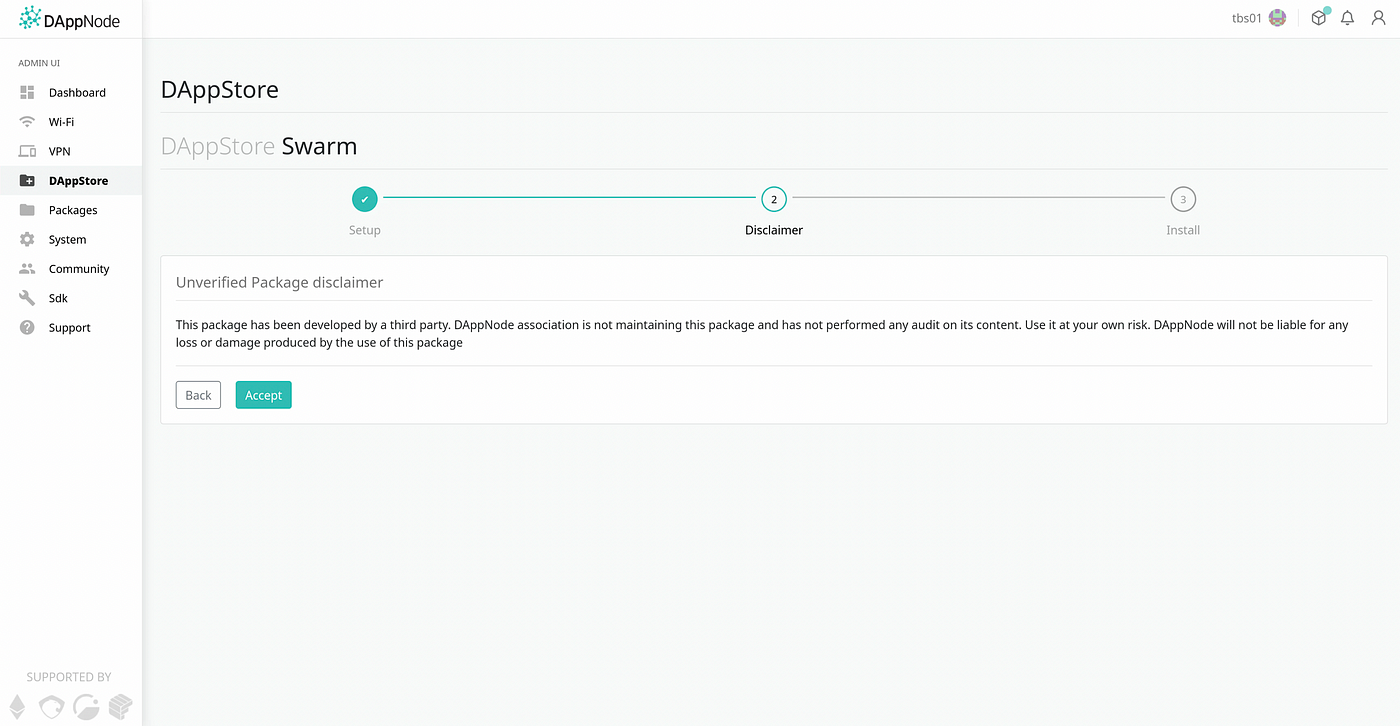The image size is (1400, 726).
Task: Click the SUPPORTED BY label
Action: (x=69, y=677)
